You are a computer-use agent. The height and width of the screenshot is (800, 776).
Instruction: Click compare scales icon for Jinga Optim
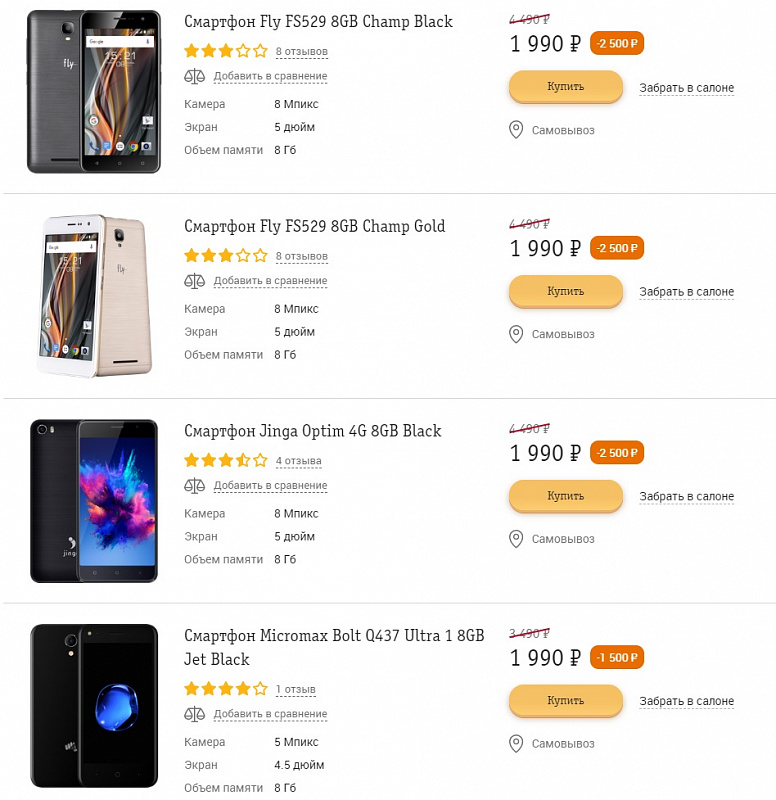click(x=194, y=486)
